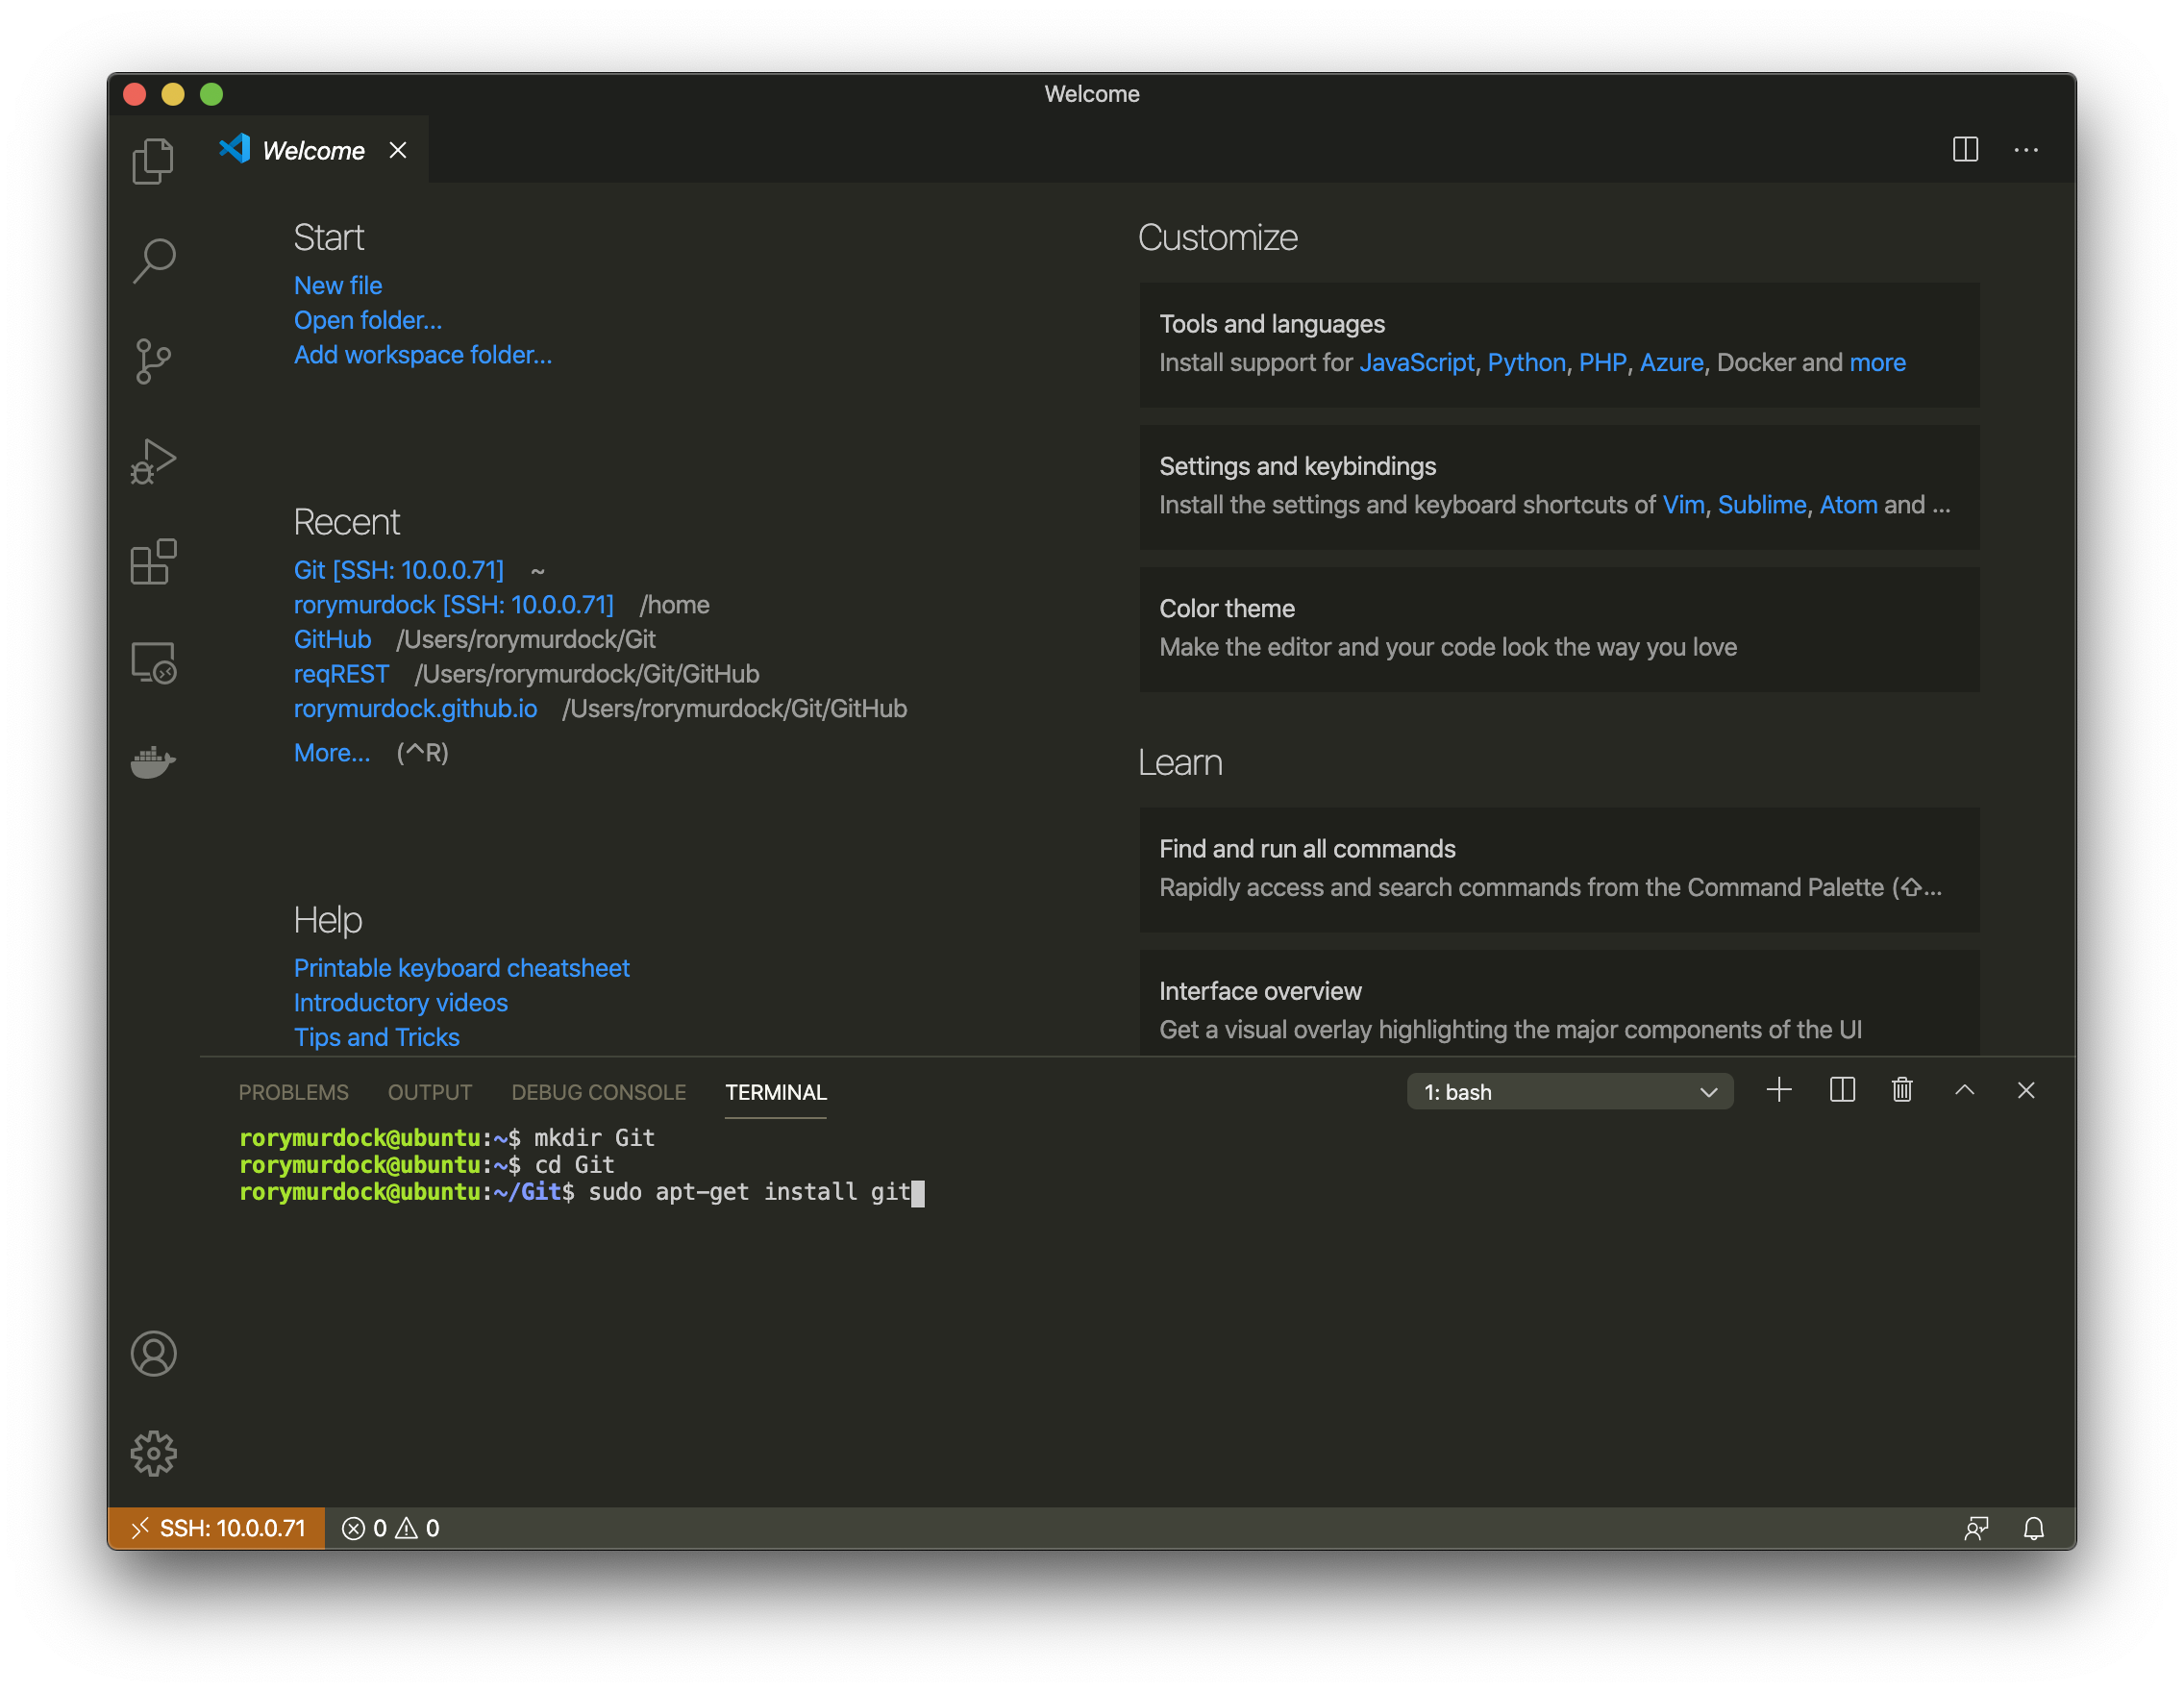Open recent Git [SSH: 10.0.0.71]
Image resolution: width=2184 pixels, height=1692 pixels.
click(x=399, y=570)
